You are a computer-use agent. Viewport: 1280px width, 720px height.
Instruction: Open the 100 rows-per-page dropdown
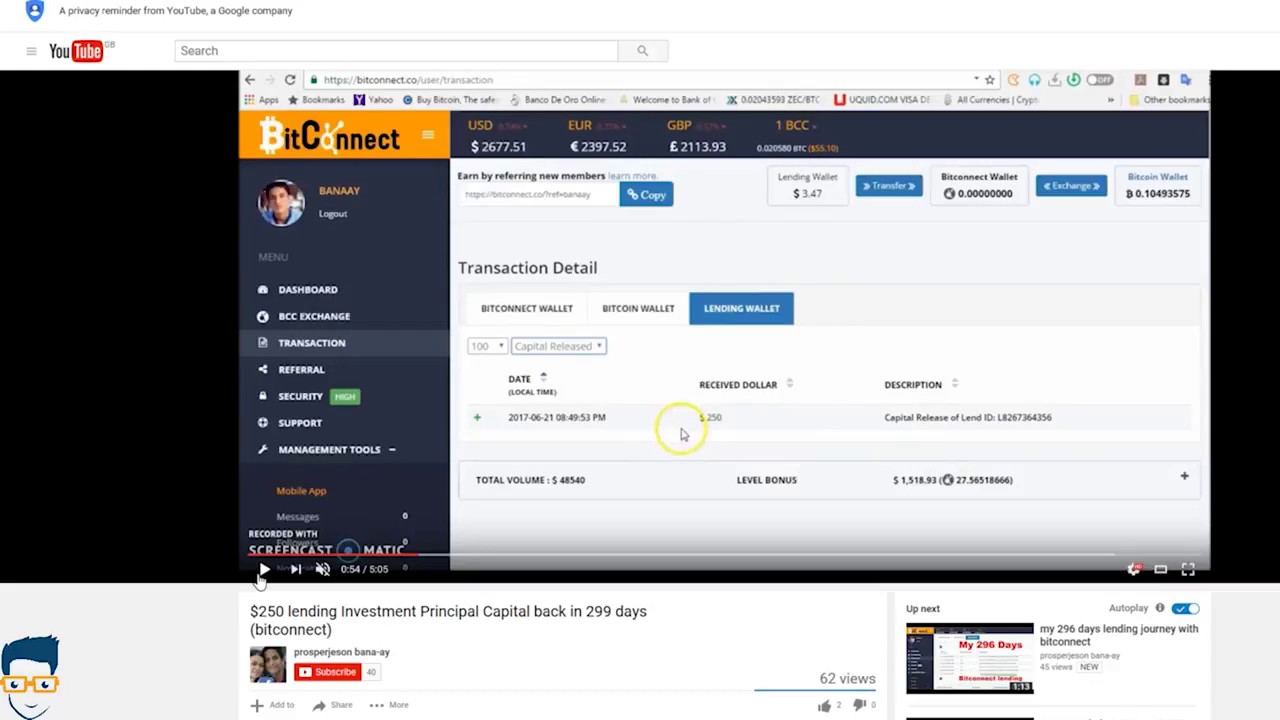click(486, 346)
